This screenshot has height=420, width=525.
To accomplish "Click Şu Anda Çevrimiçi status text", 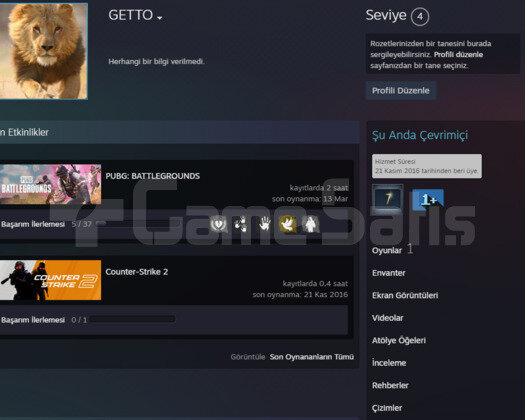I will pos(420,135).
